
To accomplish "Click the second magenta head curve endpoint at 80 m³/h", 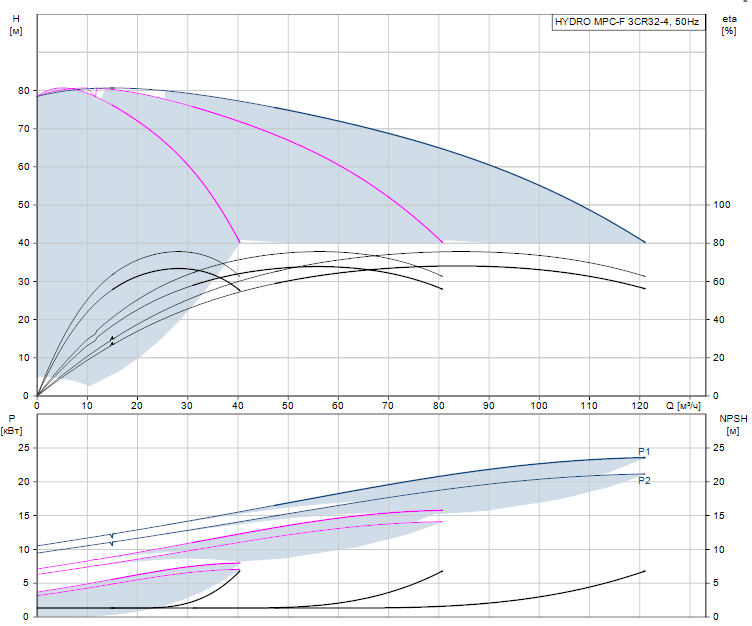I will [442, 242].
